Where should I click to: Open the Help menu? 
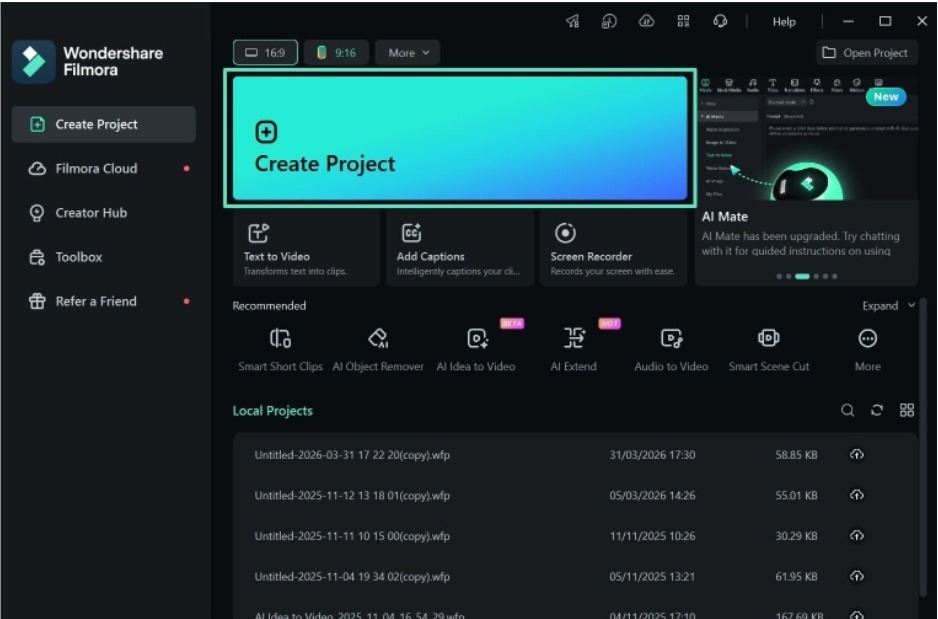point(784,22)
